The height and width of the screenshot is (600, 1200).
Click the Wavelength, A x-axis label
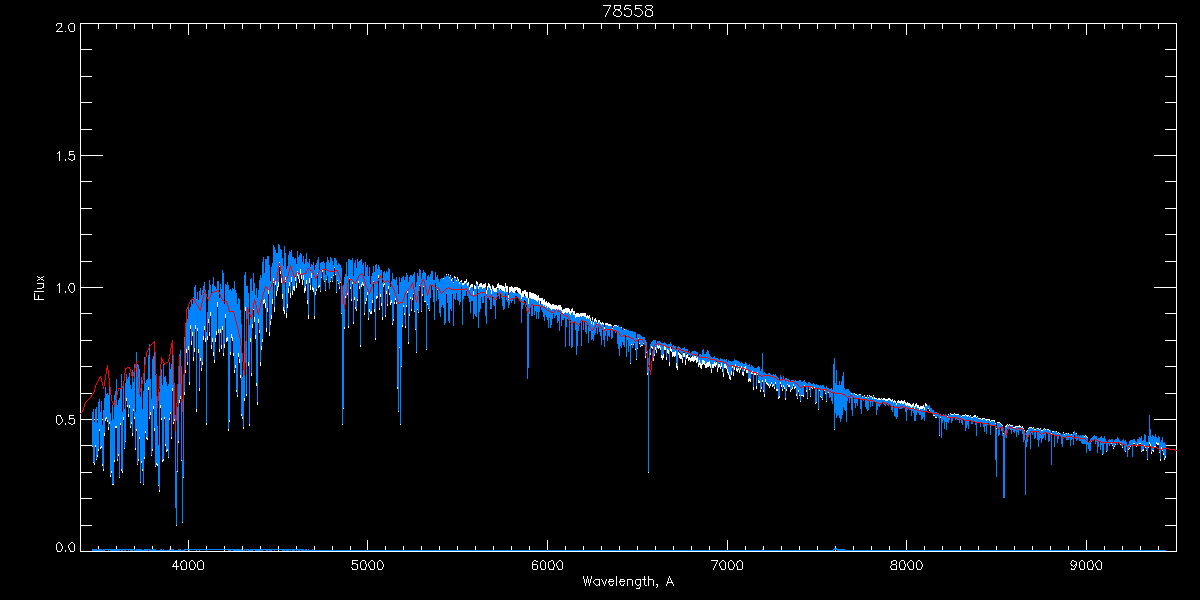pyautogui.click(x=627, y=582)
